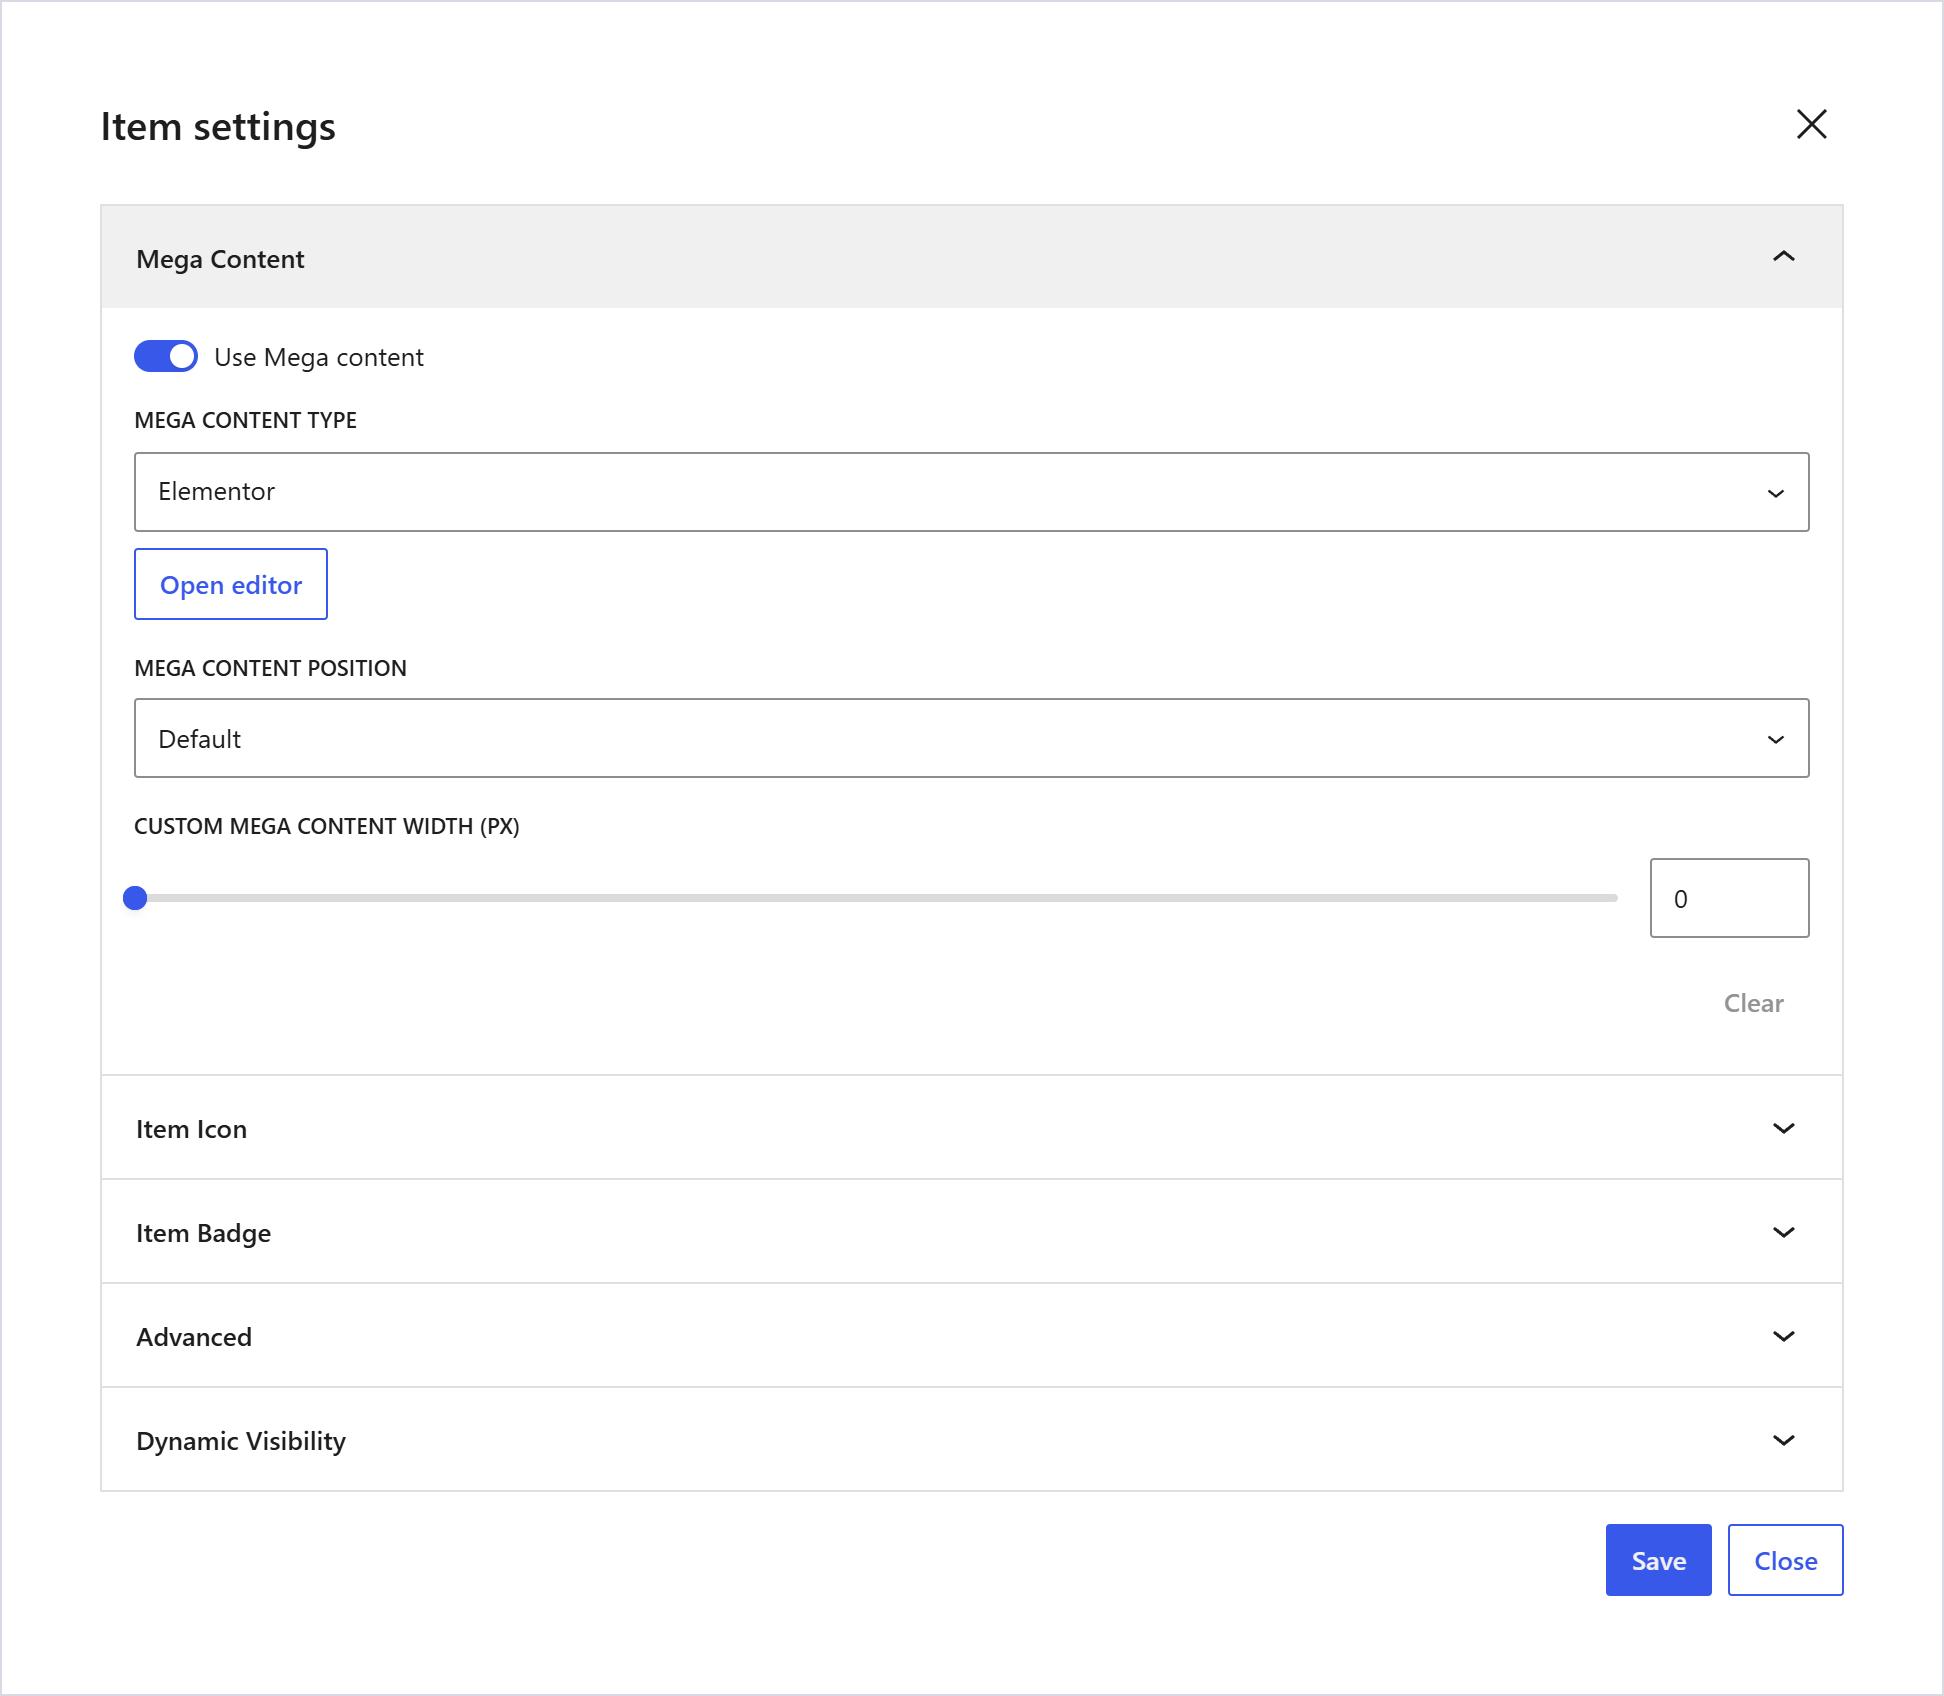Open the Mega Content Position dropdown
The image size is (1944, 1696).
[x=971, y=738]
